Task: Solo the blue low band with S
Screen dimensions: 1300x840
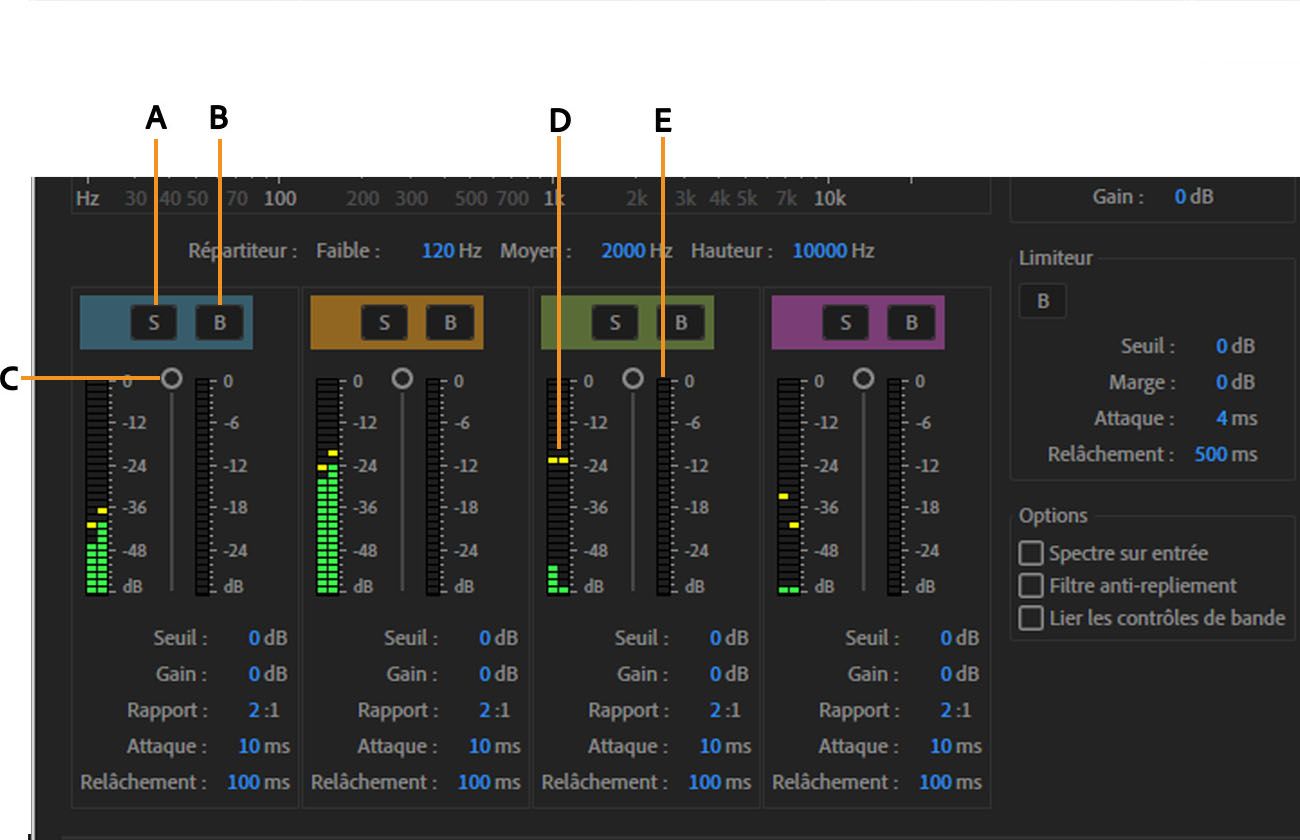Action: (x=155, y=323)
